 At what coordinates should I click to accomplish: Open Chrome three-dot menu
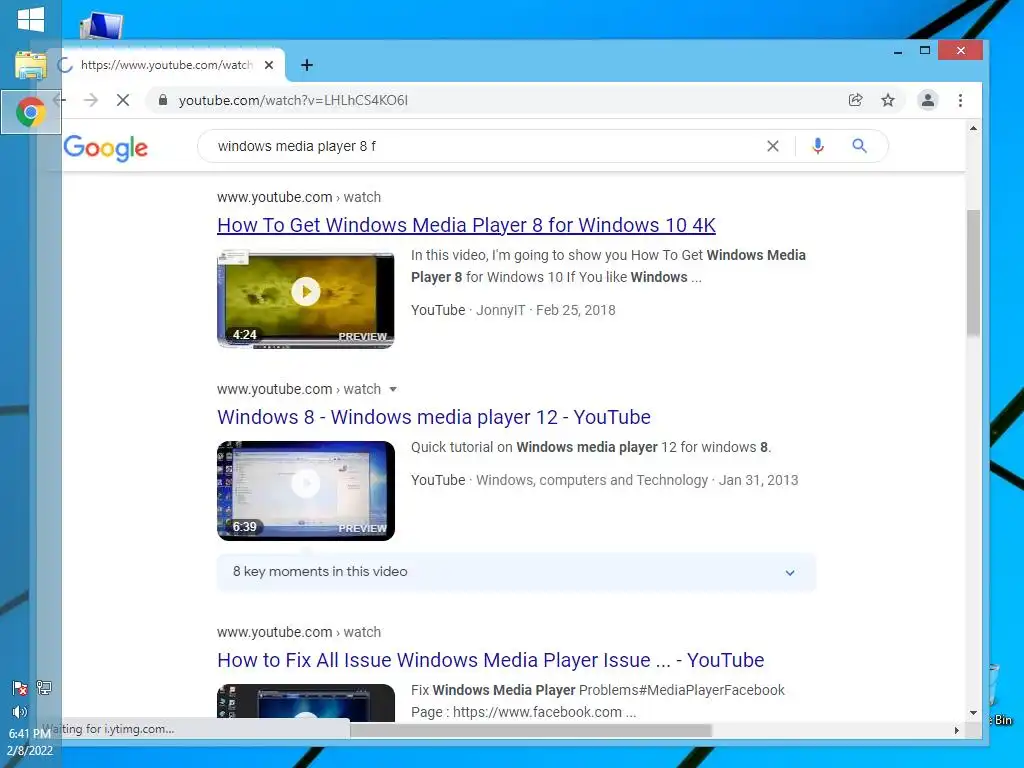click(x=960, y=100)
